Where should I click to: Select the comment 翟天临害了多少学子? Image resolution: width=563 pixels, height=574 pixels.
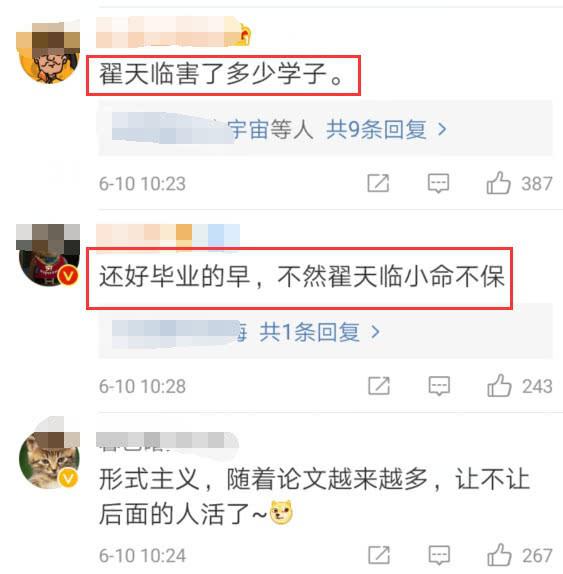(x=222, y=74)
